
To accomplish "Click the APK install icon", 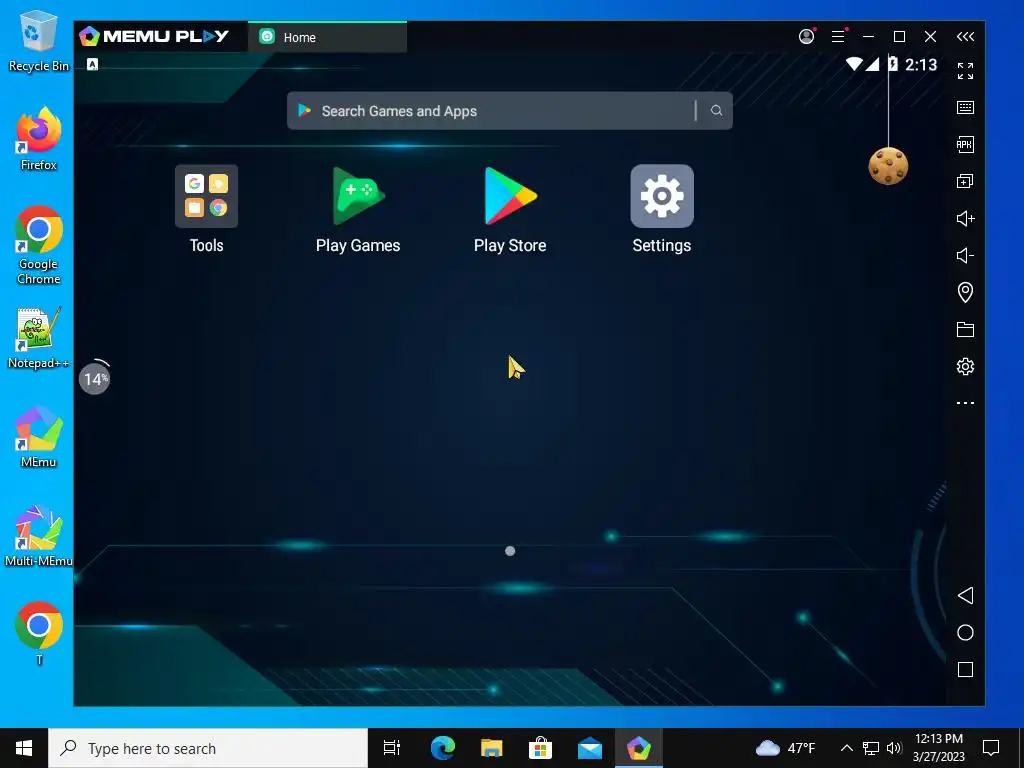I will (x=965, y=144).
